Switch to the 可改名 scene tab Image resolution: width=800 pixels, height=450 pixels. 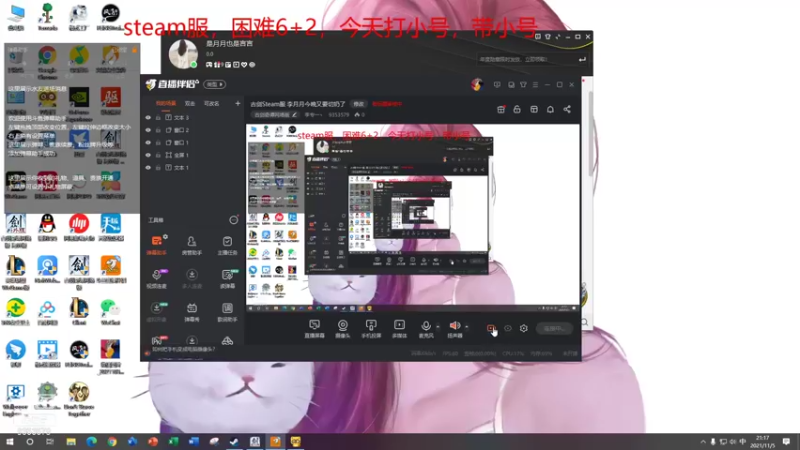click(211, 103)
